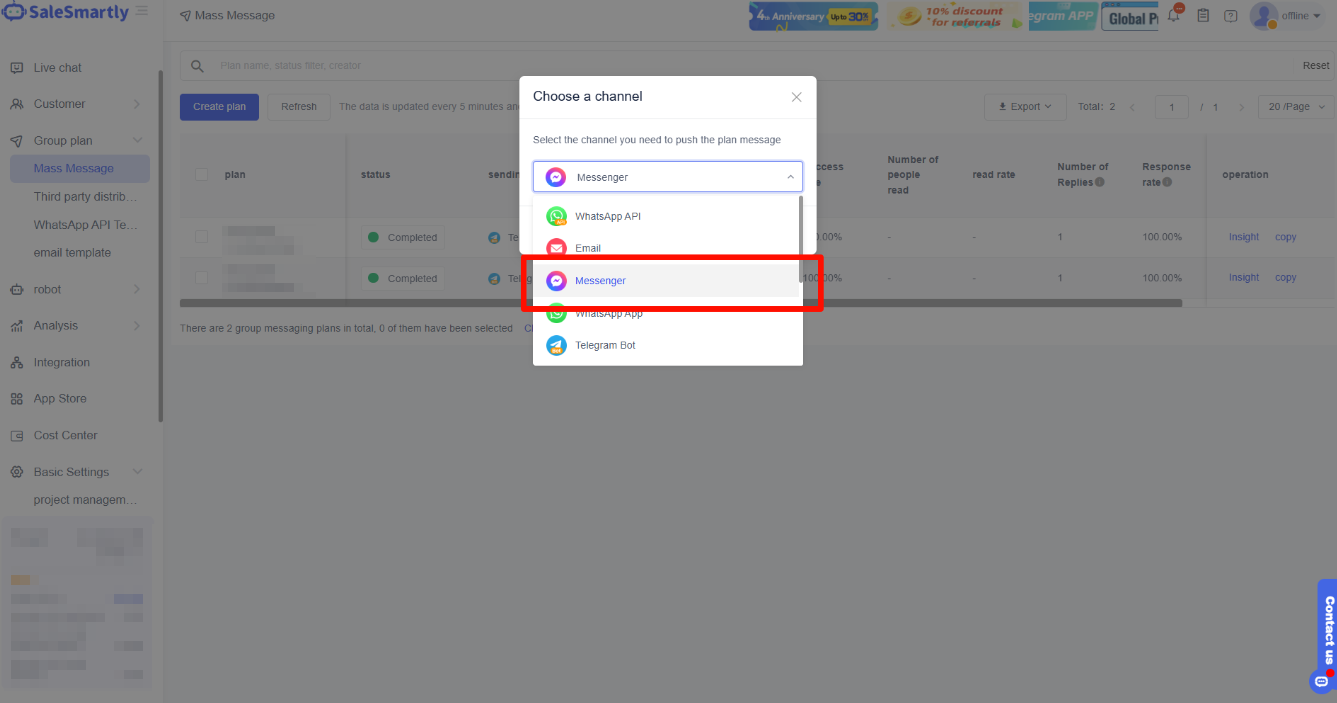Open the 10% discount for referrals banner
1337x703 pixels.
[955, 16]
